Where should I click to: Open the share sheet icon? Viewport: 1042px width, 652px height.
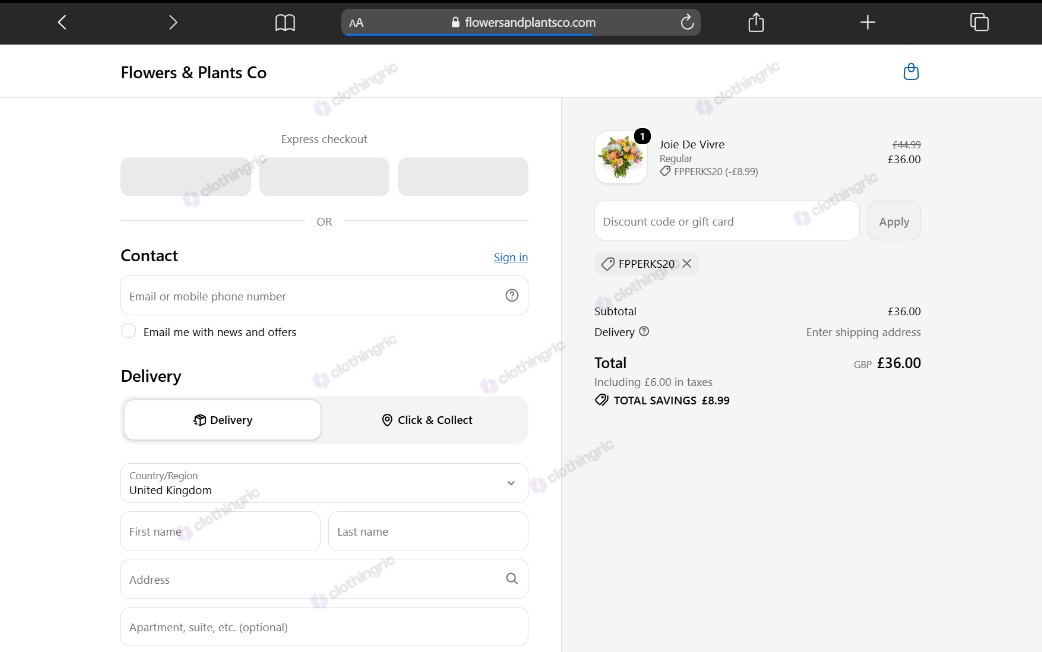coord(756,23)
